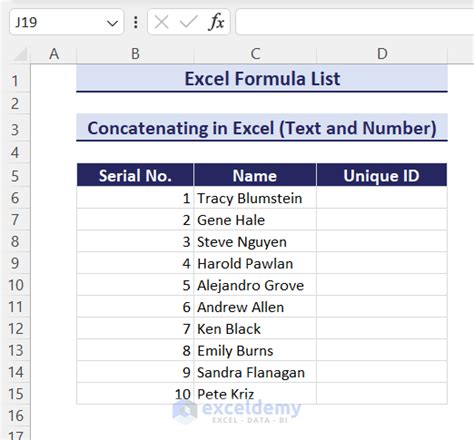The width and height of the screenshot is (474, 440).
Task: Select row 13 header
Action: tap(15, 350)
